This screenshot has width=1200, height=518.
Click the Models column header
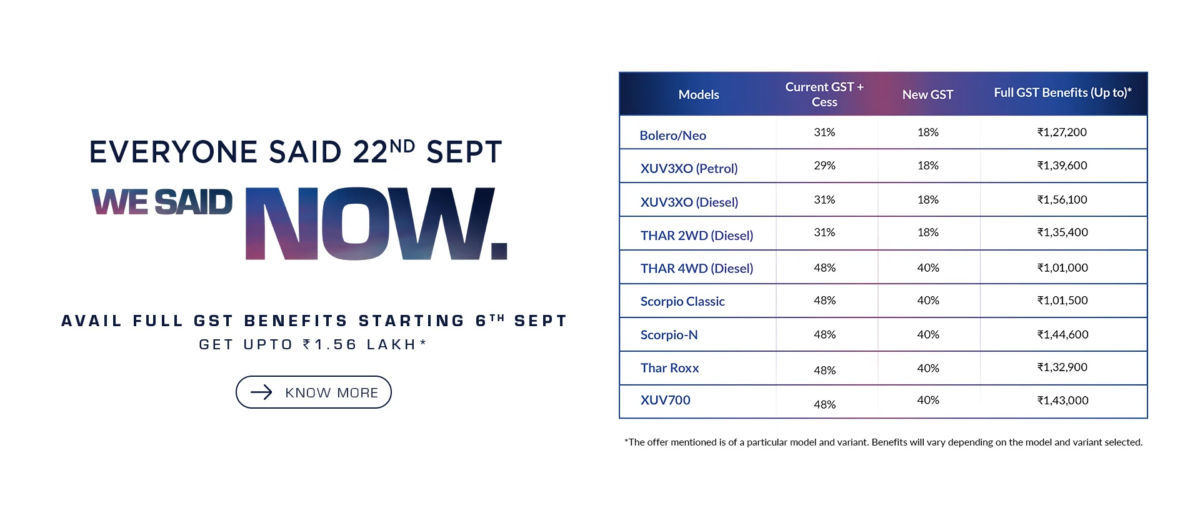[698, 95]
